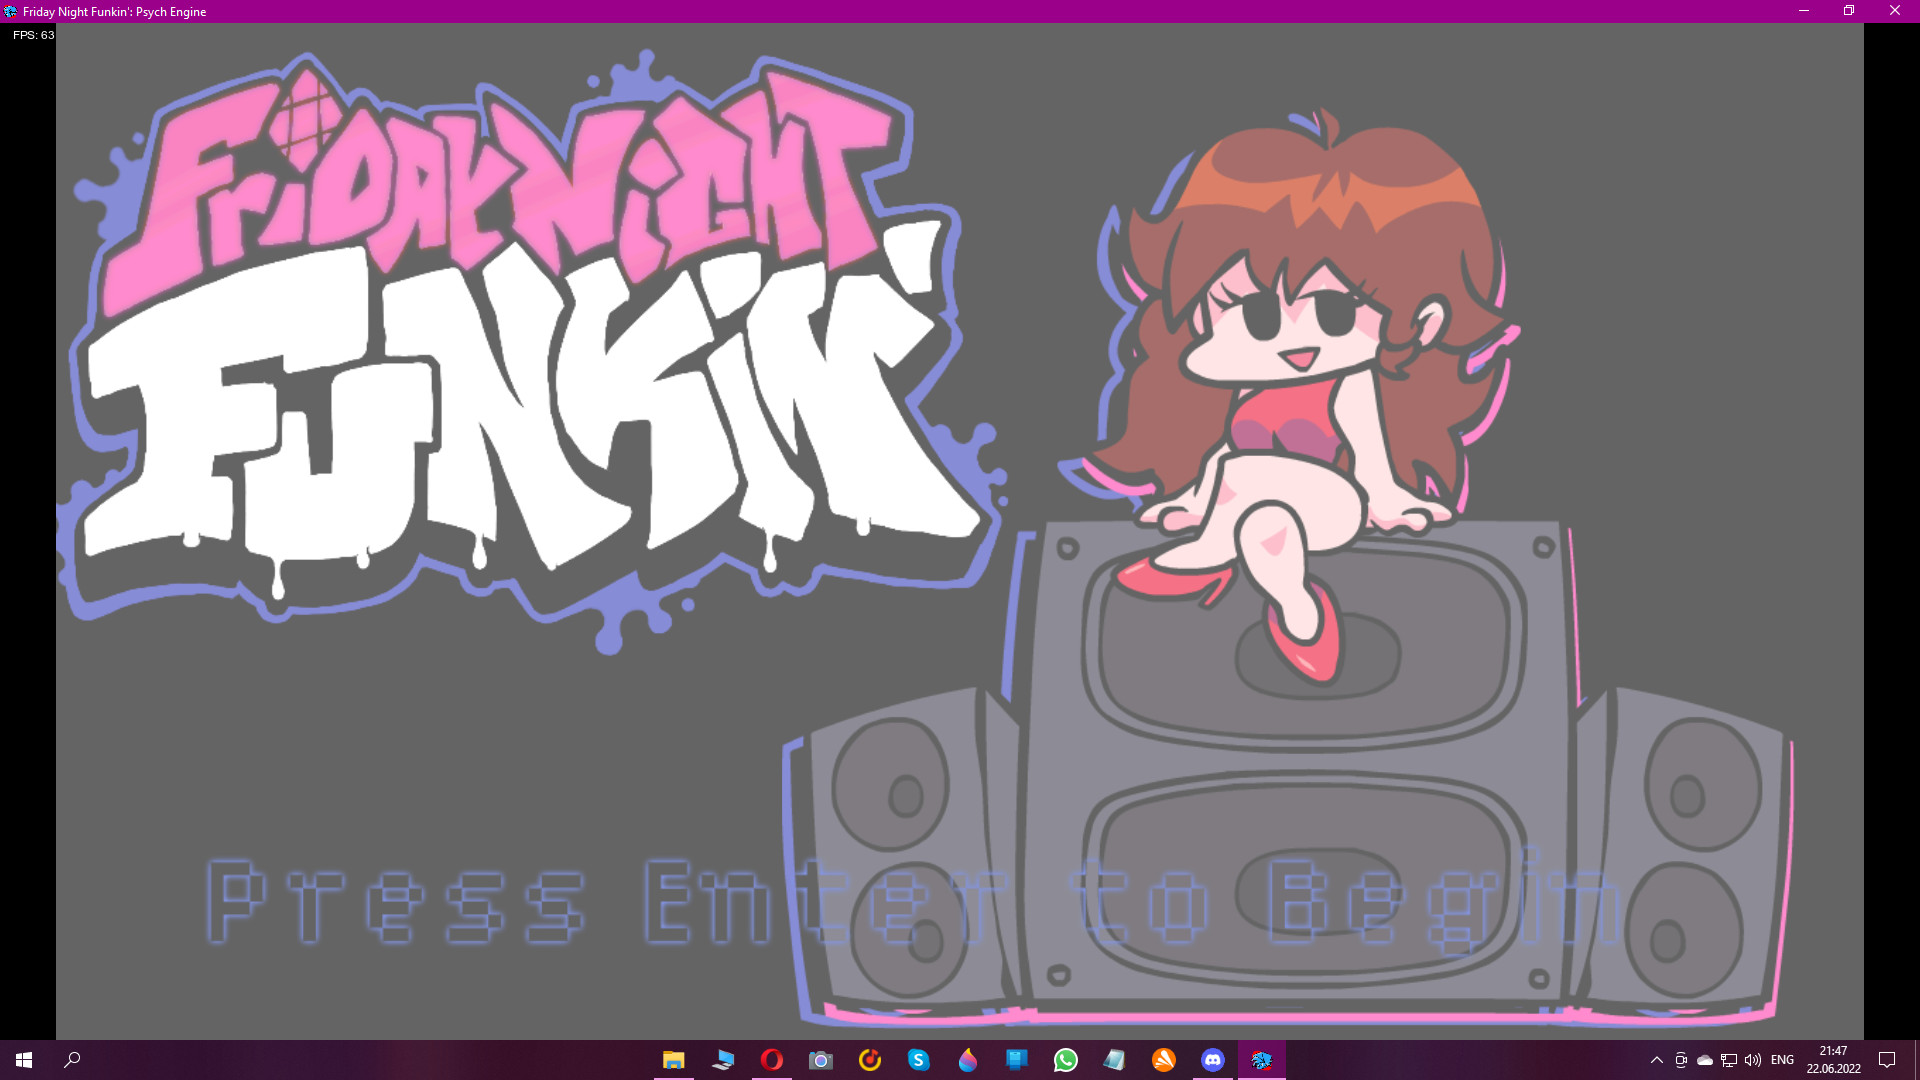Switch the ENG input language indicator
Image resolution: width=1920 pixels, height=1080 pixels.
click(x=1782, y=1060)
